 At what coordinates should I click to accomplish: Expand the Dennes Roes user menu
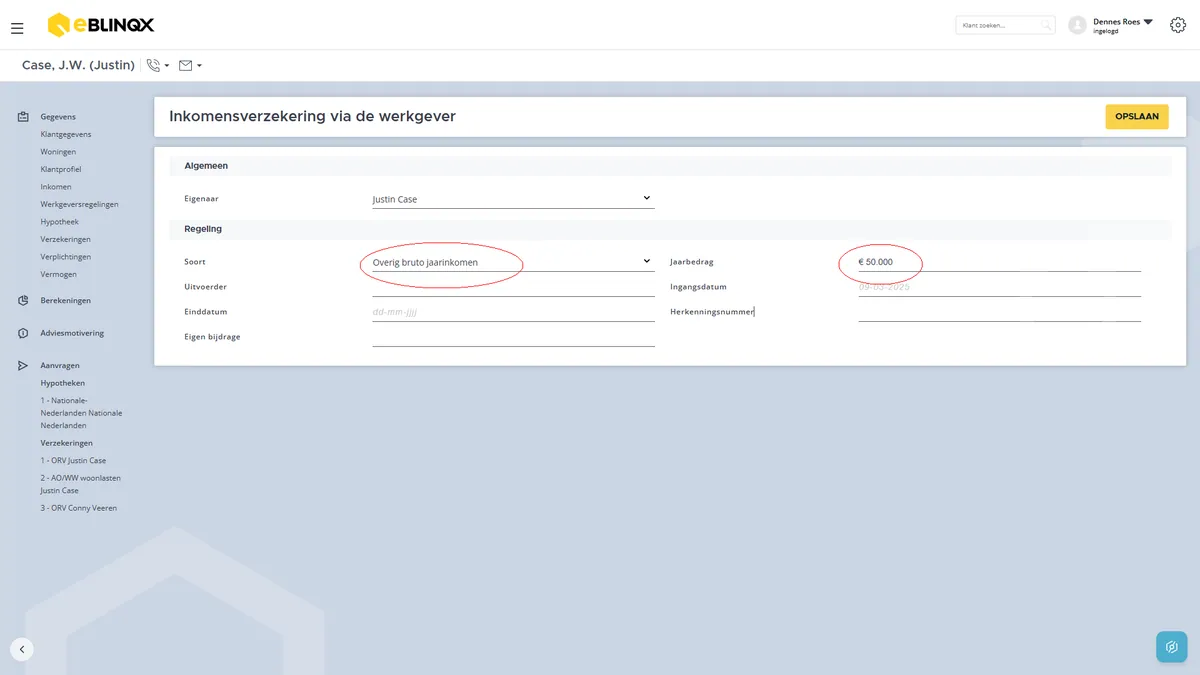point(1147,21)
